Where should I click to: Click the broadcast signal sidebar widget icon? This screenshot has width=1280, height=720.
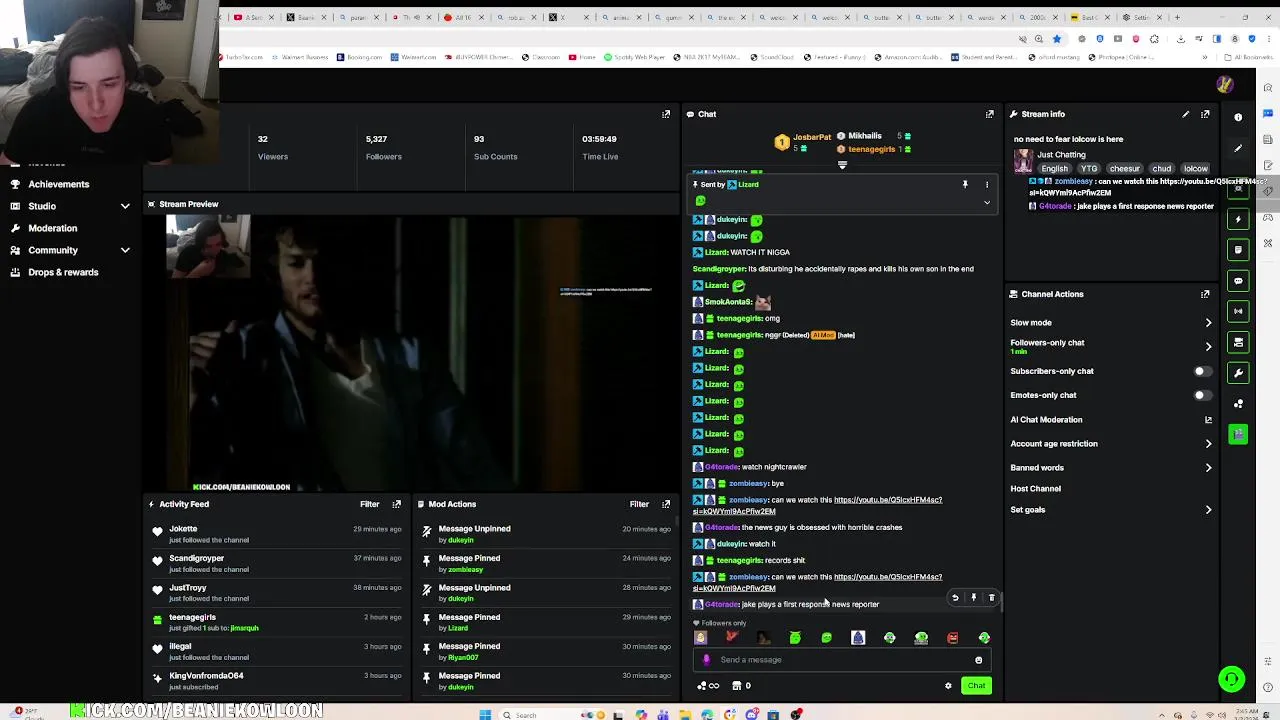pos(1239,311)
